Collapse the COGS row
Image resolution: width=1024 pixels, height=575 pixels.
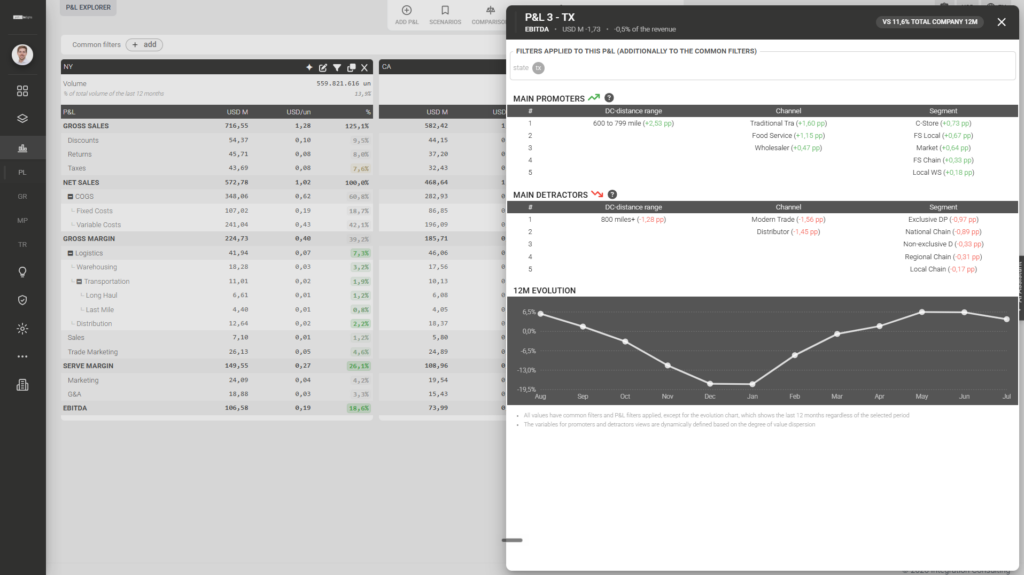(x=70, y=197)
